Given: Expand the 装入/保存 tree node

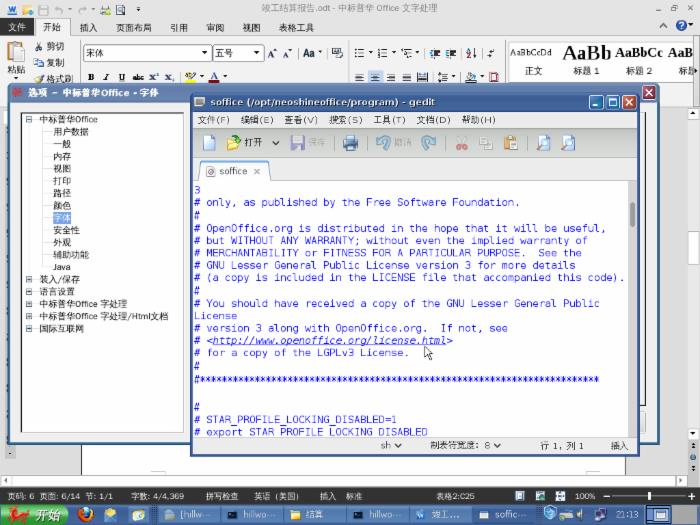Looking at the screenshot, I should (x=29, y=280).
